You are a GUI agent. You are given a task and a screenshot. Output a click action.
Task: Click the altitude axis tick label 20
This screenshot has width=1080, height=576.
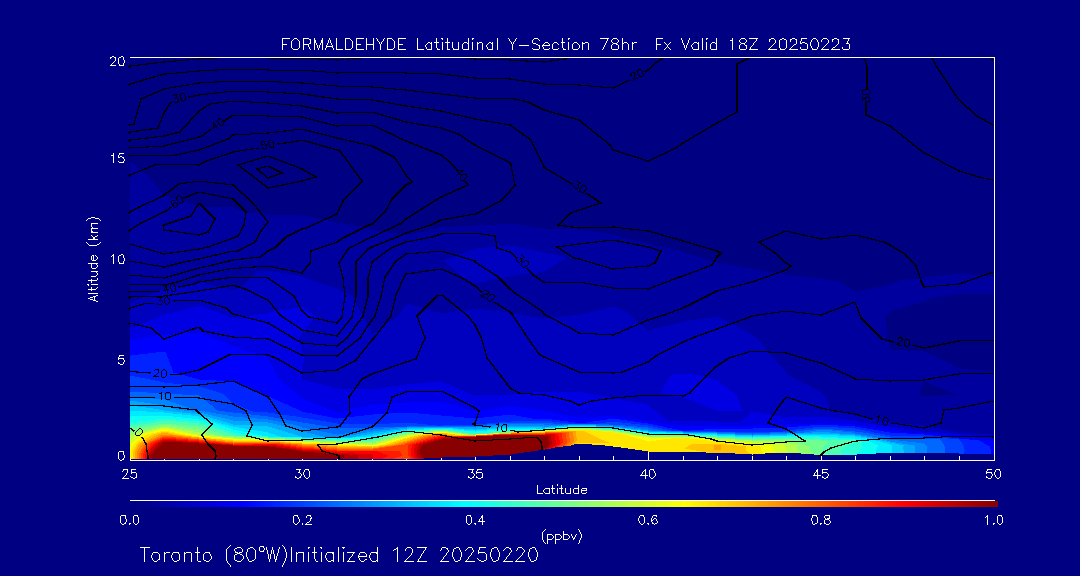coord(117,60)
